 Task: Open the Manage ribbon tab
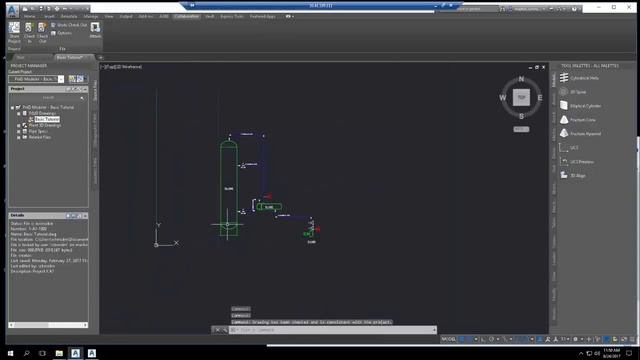(91, 16)
